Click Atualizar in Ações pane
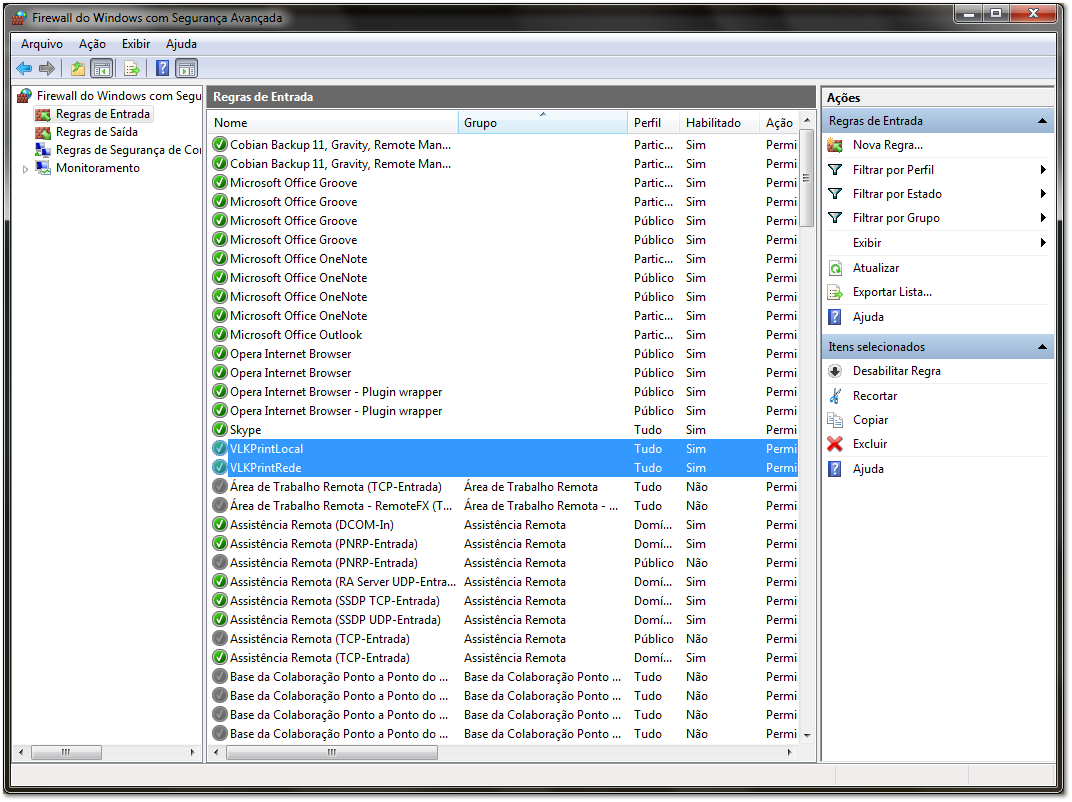 pos(876,268)
